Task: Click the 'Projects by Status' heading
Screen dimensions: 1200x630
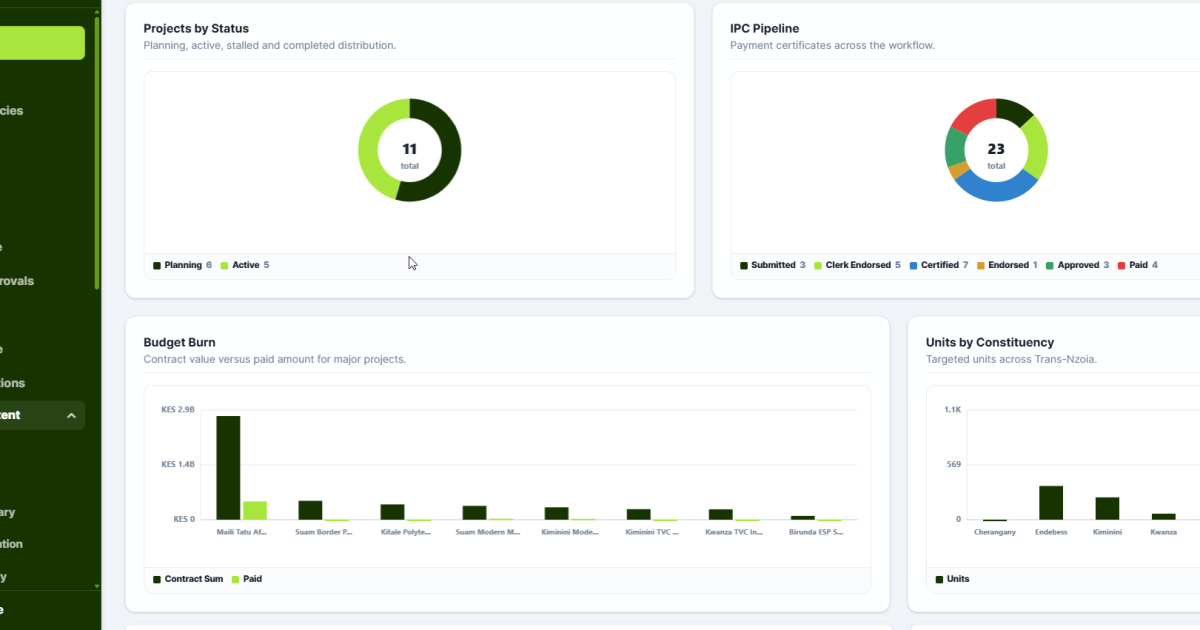Action: pos(196,28)
